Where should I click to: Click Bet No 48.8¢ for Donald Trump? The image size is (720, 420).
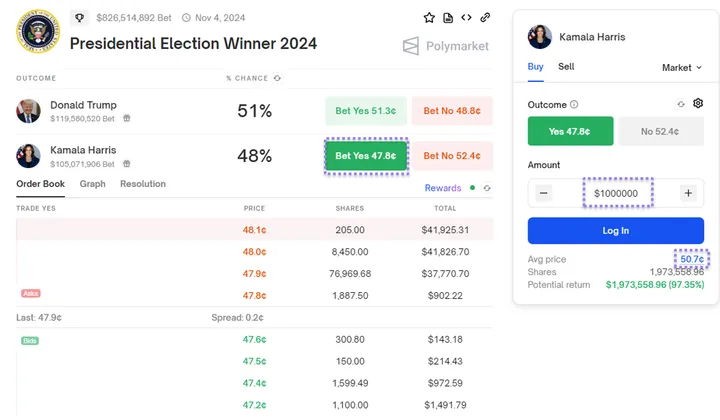(x=452, y=111)
